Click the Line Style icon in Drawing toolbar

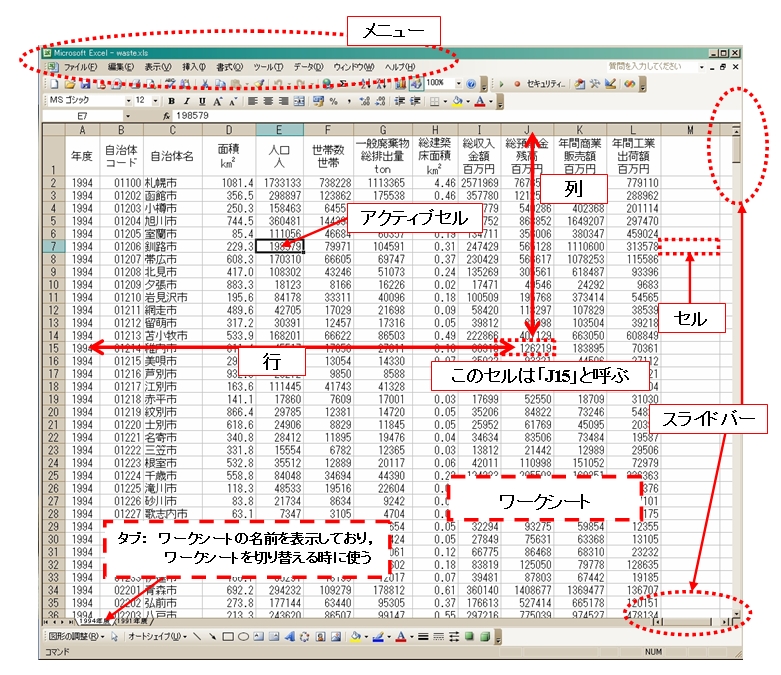(423, 637)
